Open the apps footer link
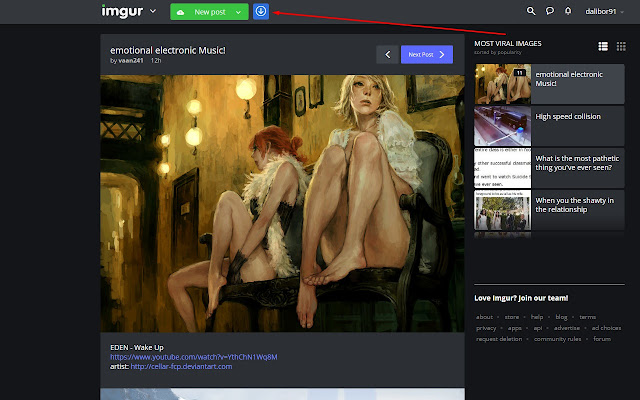The image size is (640, 400). click(x=514, y=328)
